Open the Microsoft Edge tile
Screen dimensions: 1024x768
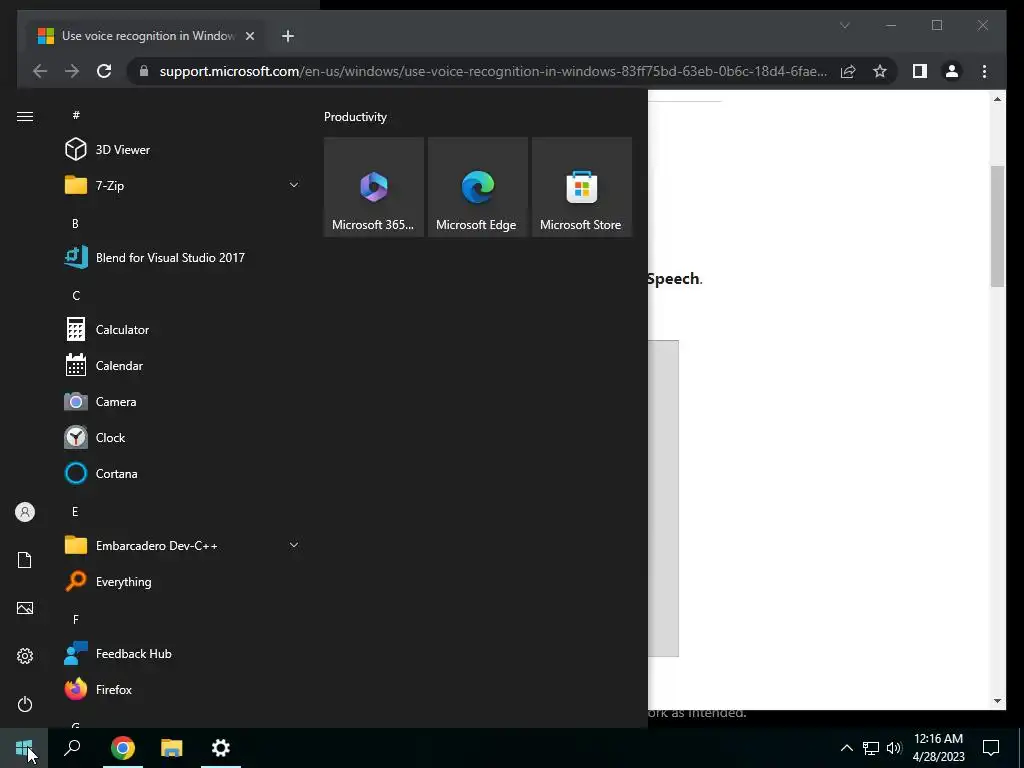477,187
